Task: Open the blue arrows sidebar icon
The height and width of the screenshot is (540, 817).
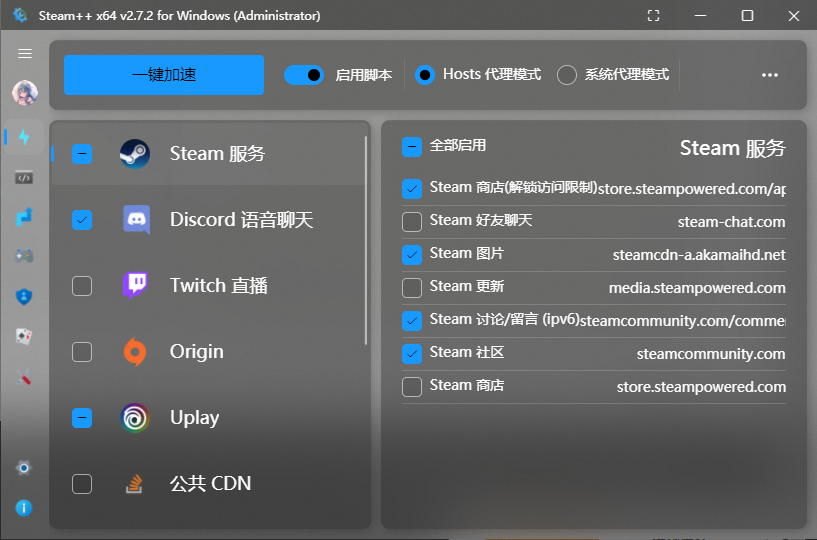Action: tap(24, 217)
